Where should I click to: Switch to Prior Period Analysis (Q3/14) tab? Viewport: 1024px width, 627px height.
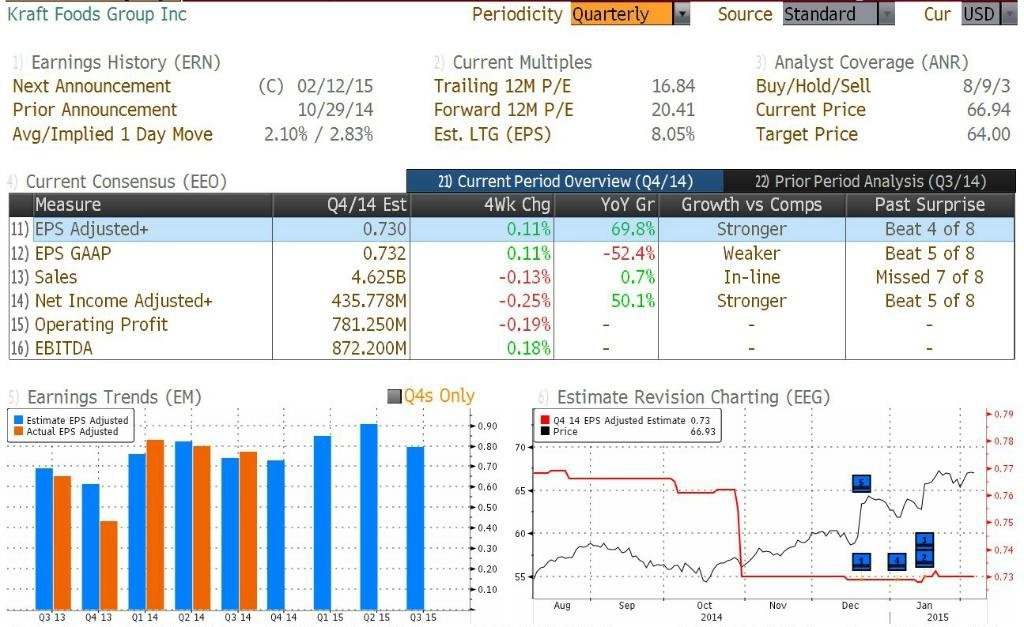tap(870, 181)
